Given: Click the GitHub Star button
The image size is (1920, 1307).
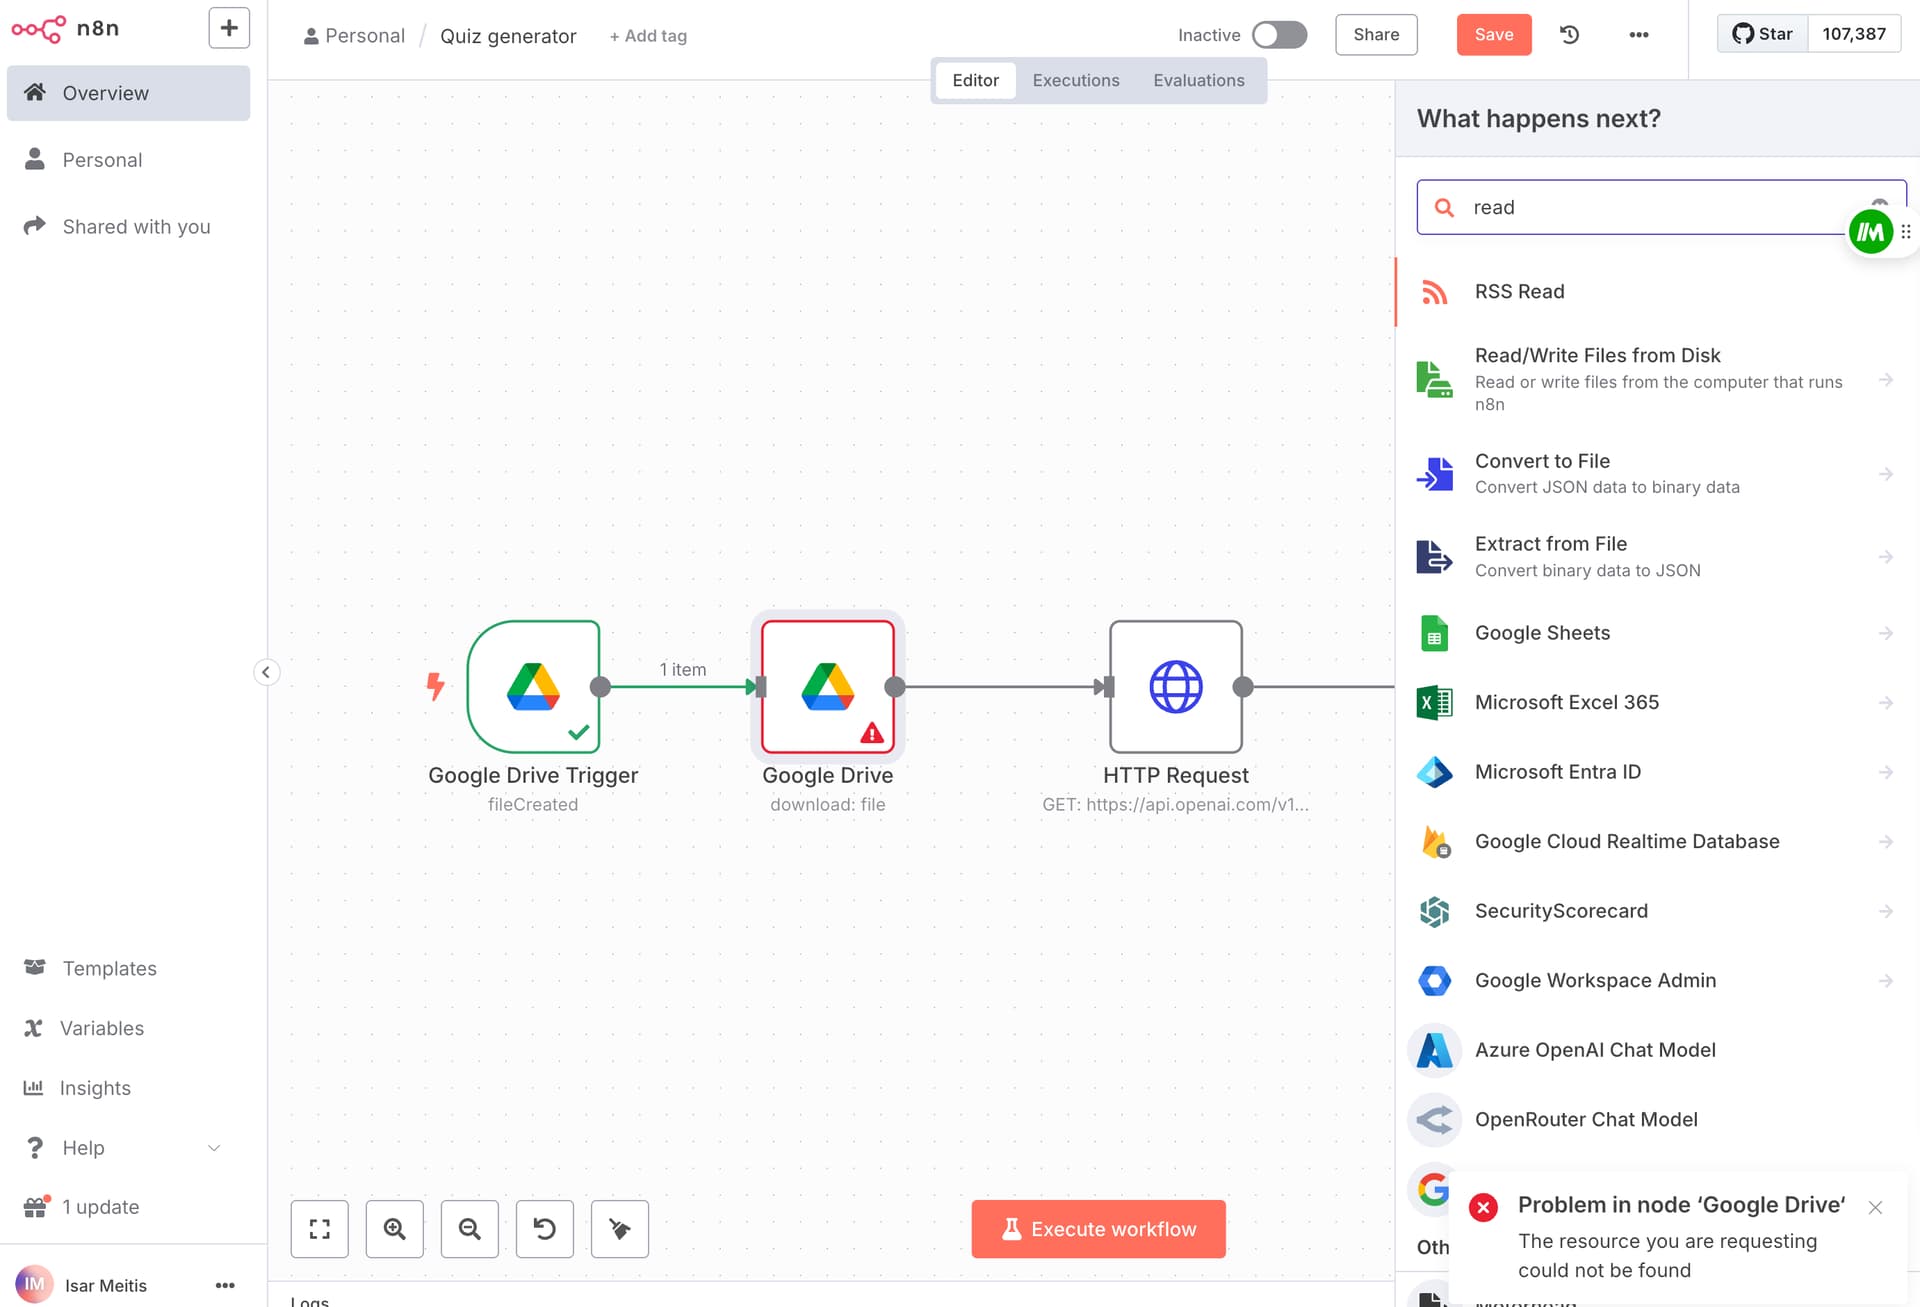Looking at the screenshot, I should coord(1762,34).
